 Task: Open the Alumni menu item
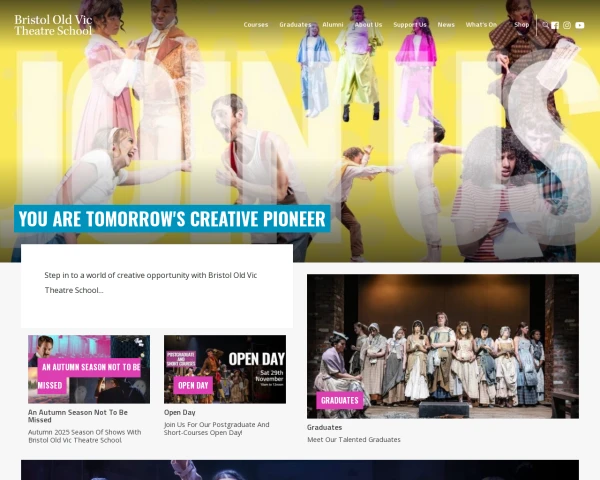tap(333, 24)
